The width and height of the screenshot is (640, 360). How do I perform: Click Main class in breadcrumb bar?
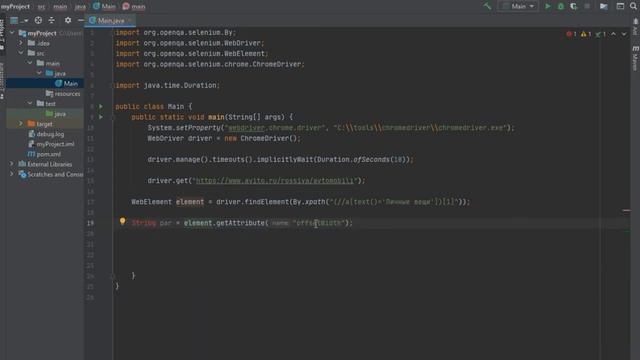(104, 7)
